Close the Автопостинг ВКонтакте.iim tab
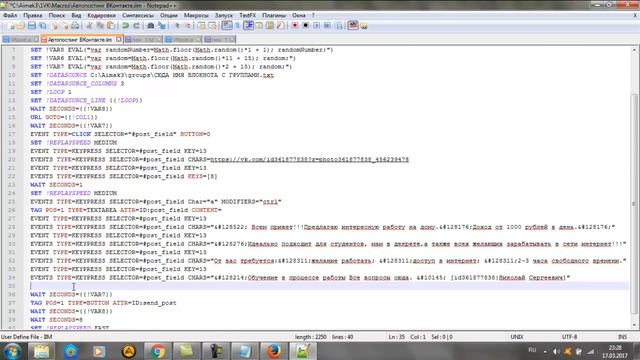640x360 pixels. coord(119,40)
